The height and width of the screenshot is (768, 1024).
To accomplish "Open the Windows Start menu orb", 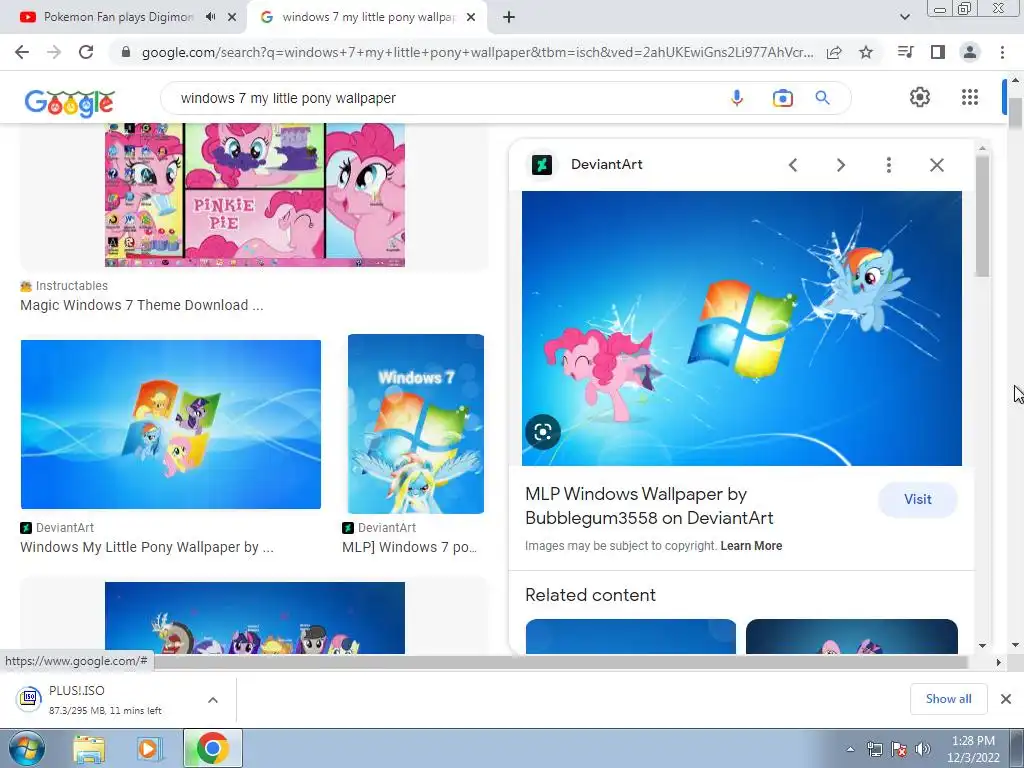I will pos(26,749).
